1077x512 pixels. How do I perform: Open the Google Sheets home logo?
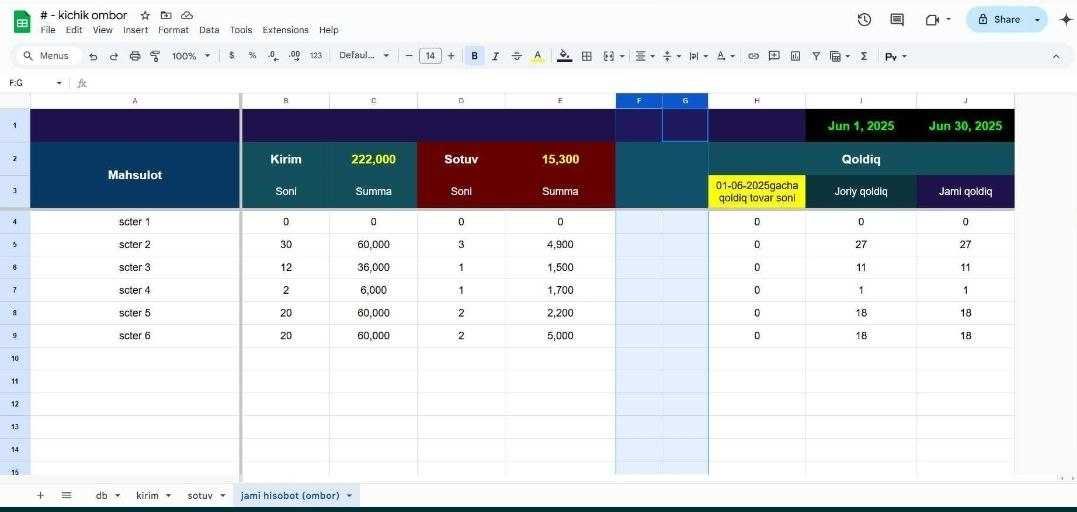[x=22, y=22]
